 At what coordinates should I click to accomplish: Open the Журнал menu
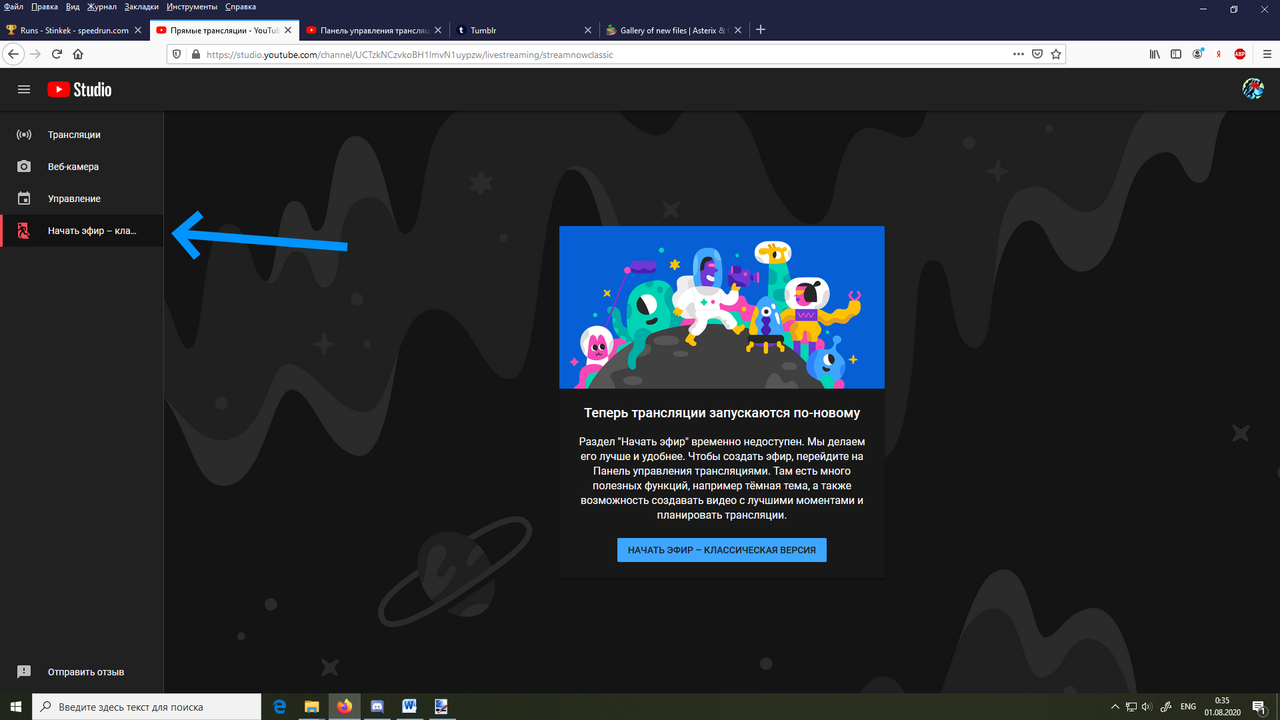pos(102,7)
